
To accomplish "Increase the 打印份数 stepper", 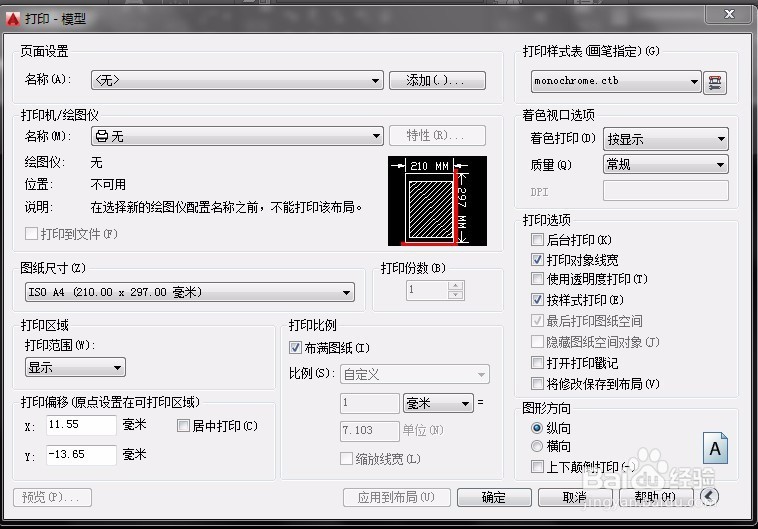I will tap(456, 285).
